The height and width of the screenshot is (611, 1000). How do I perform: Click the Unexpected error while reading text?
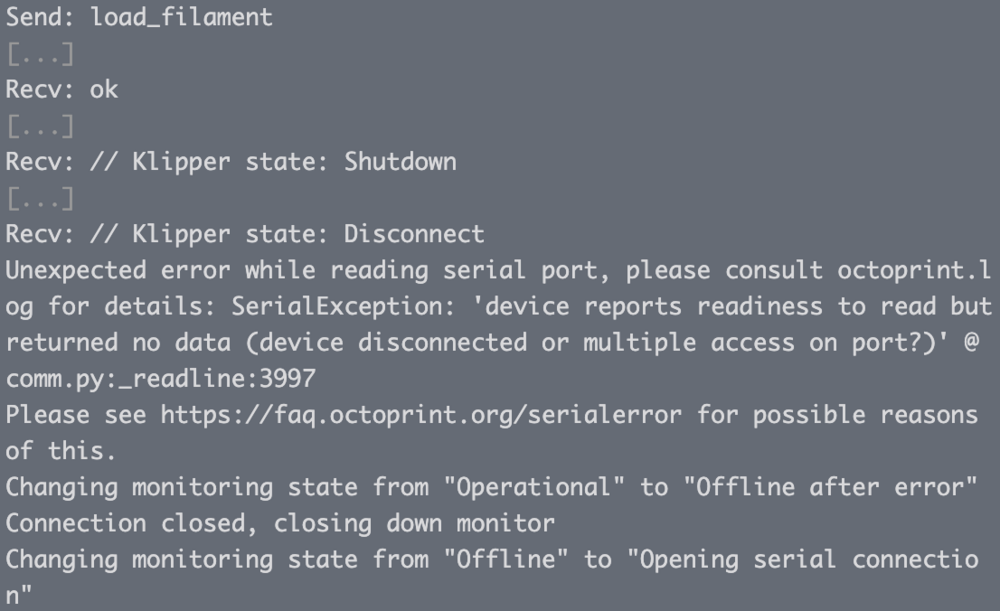point(217,270)
